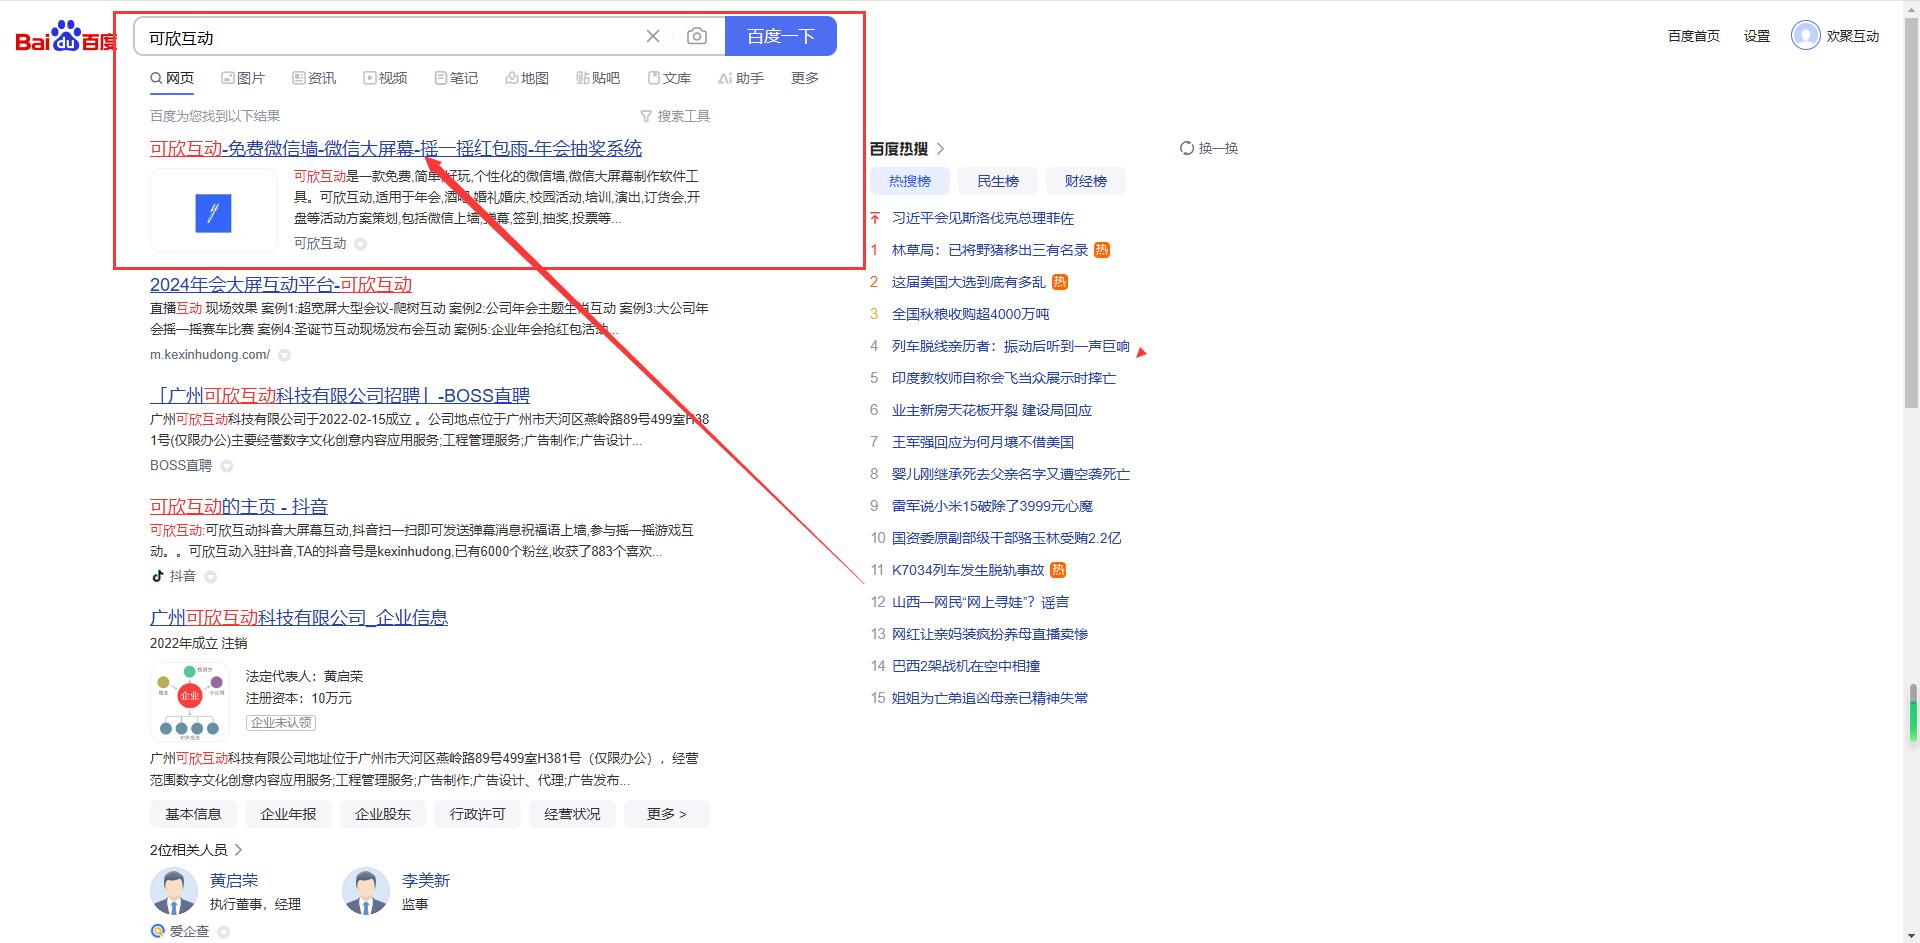Image resolution: width=1920 pixels, height=943 pixels.
Task: Expand the 2位相关人员 chevron
Action: [238, 850]
